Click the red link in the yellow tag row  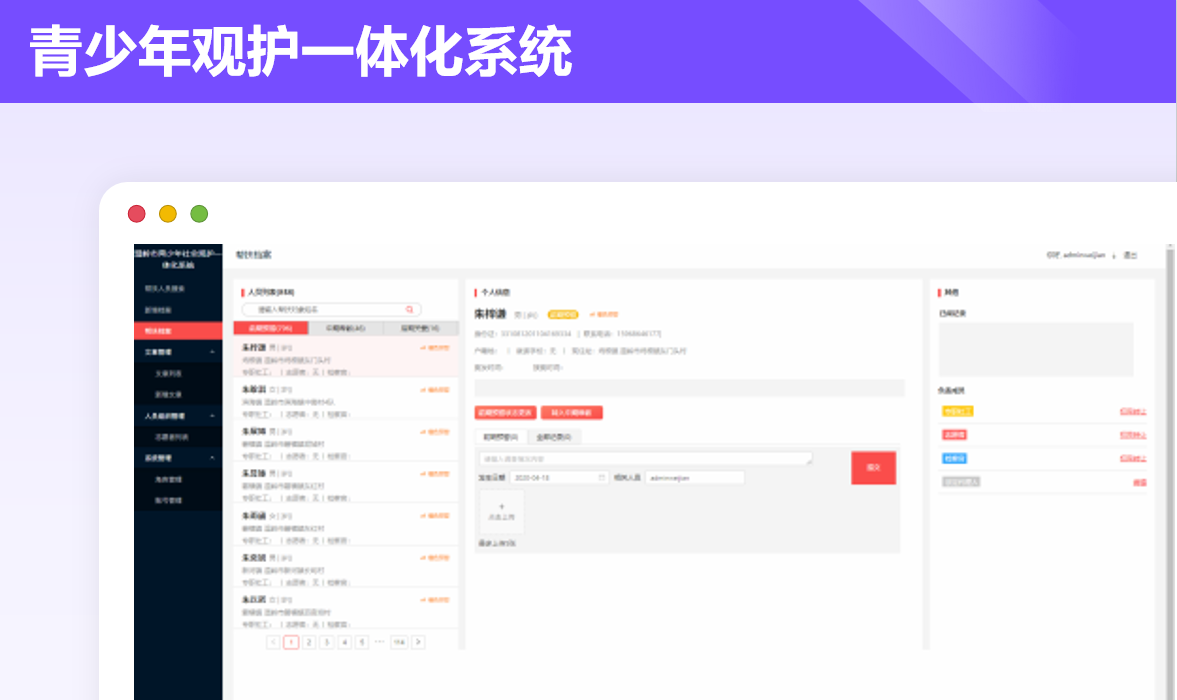click(x=1133, y=411)
